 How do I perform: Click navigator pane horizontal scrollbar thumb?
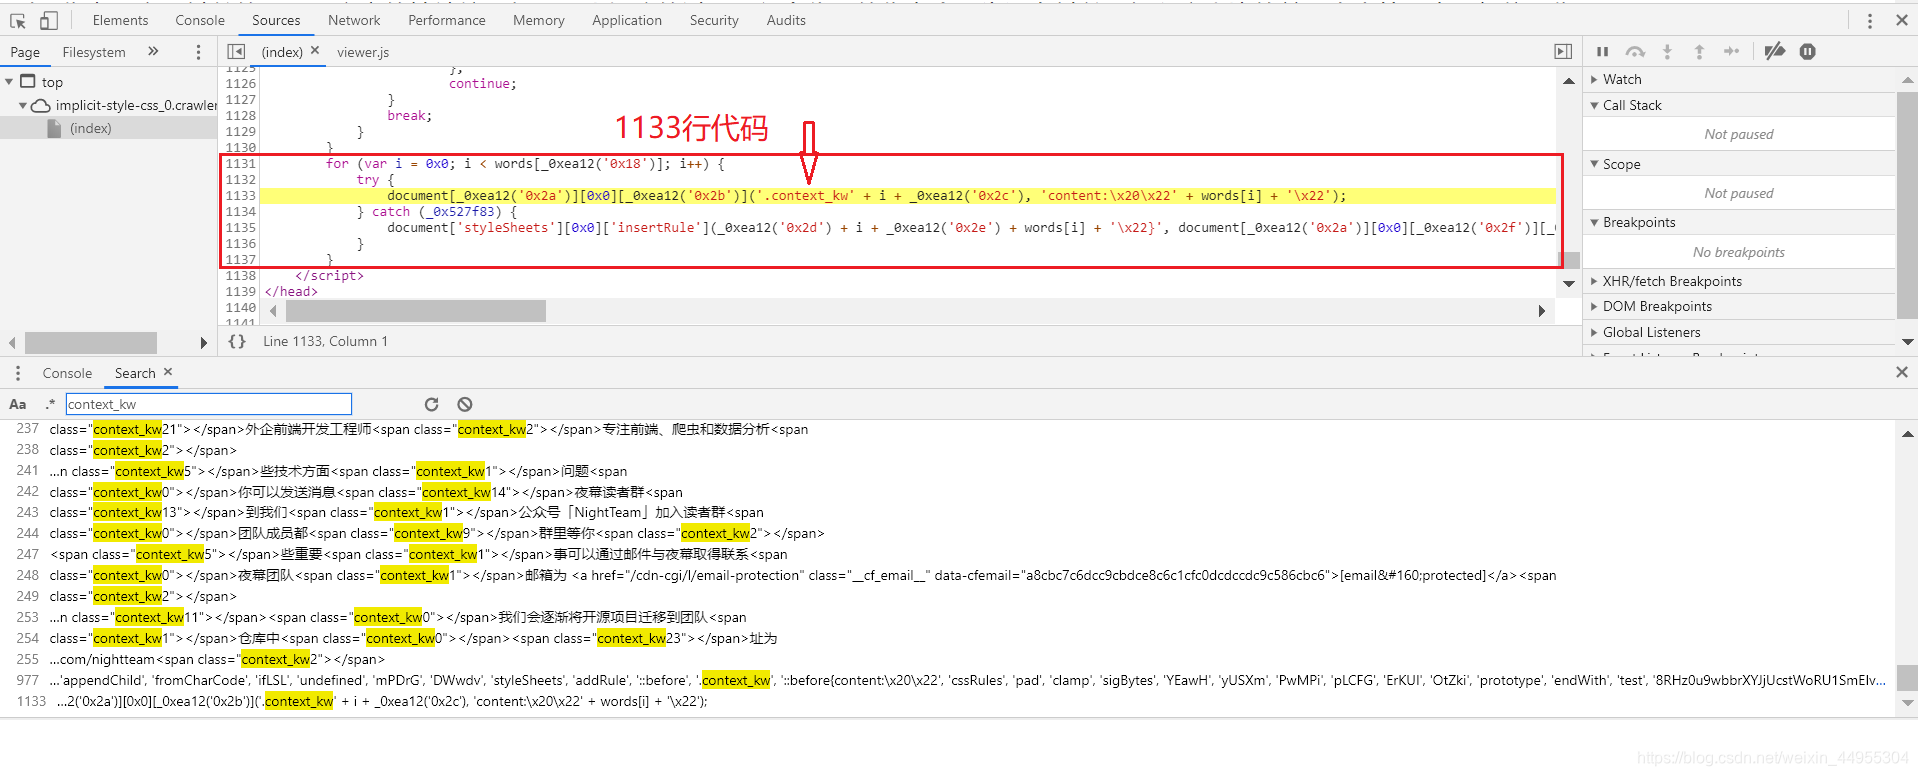[91, 343]
